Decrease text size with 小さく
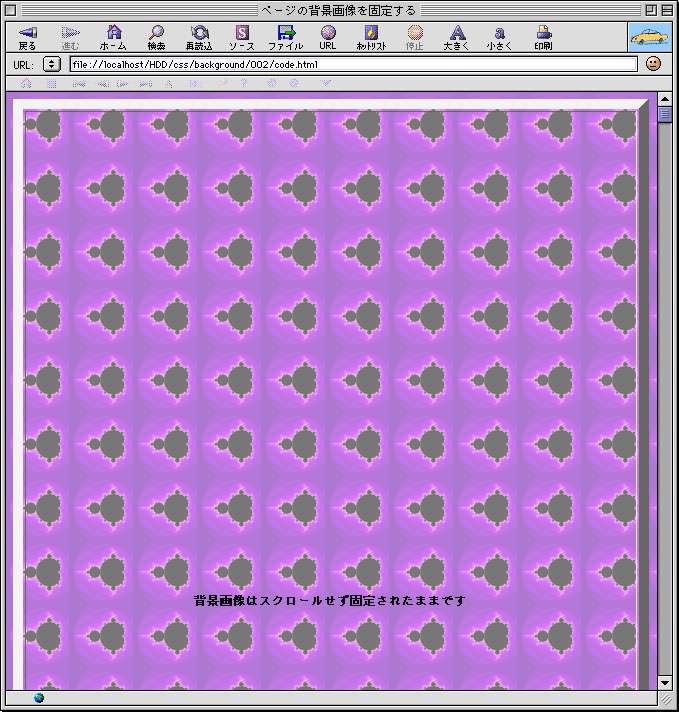679x712 pixels. point(499,34)
